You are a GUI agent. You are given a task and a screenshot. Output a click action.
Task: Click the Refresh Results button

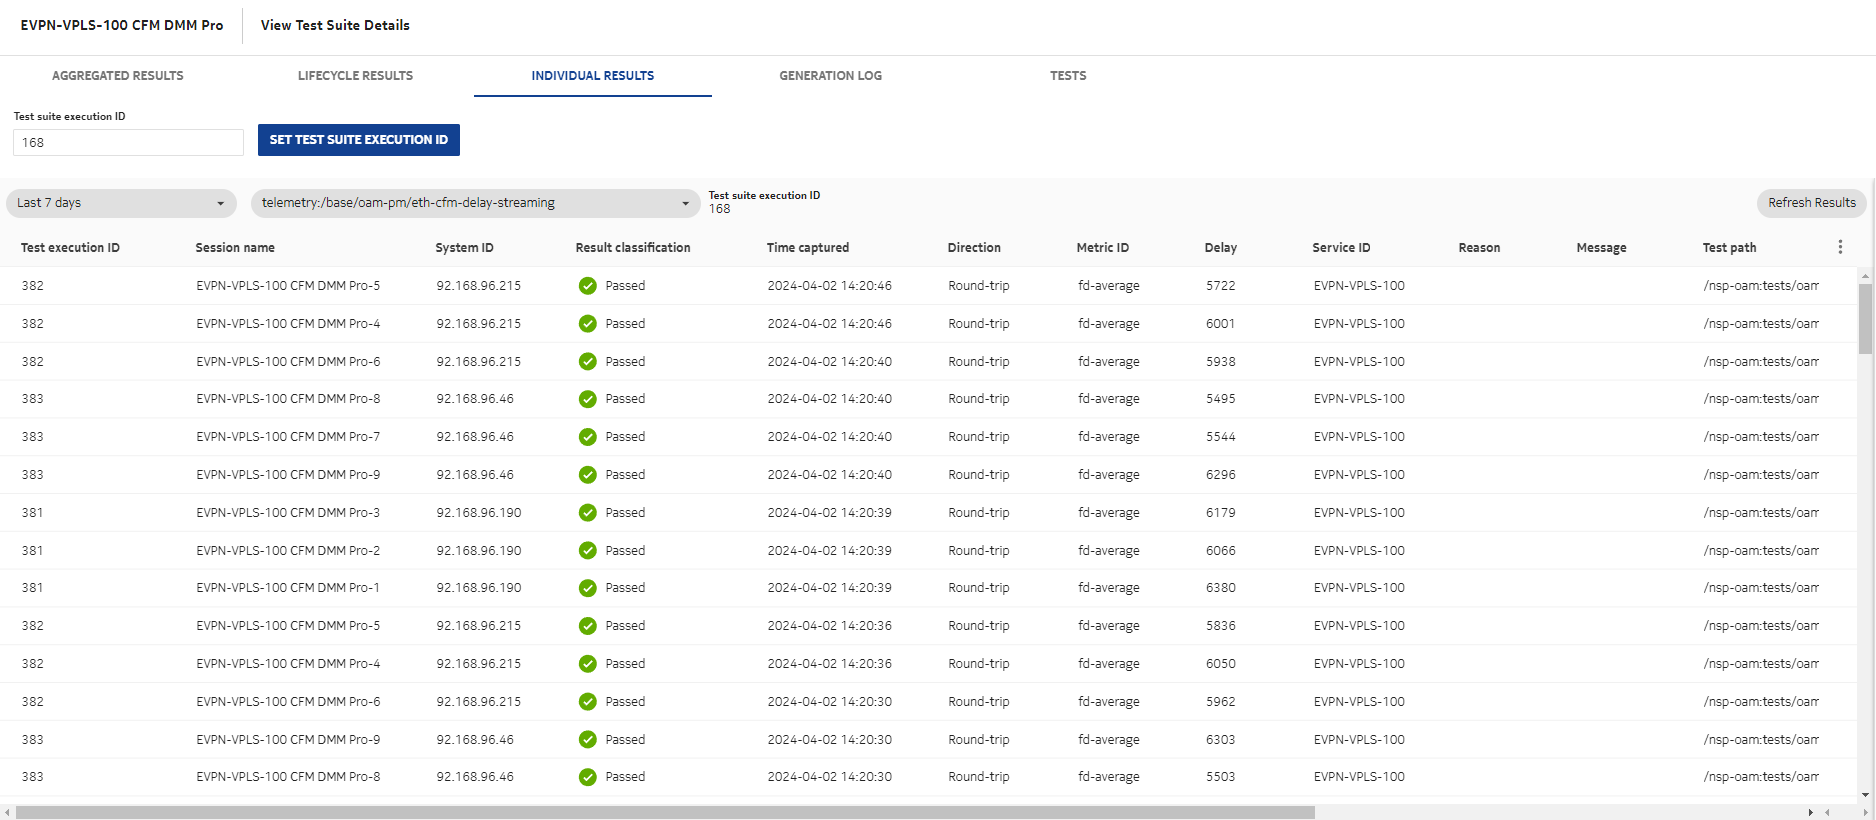pyautogui.click(x=1811, y=203)
